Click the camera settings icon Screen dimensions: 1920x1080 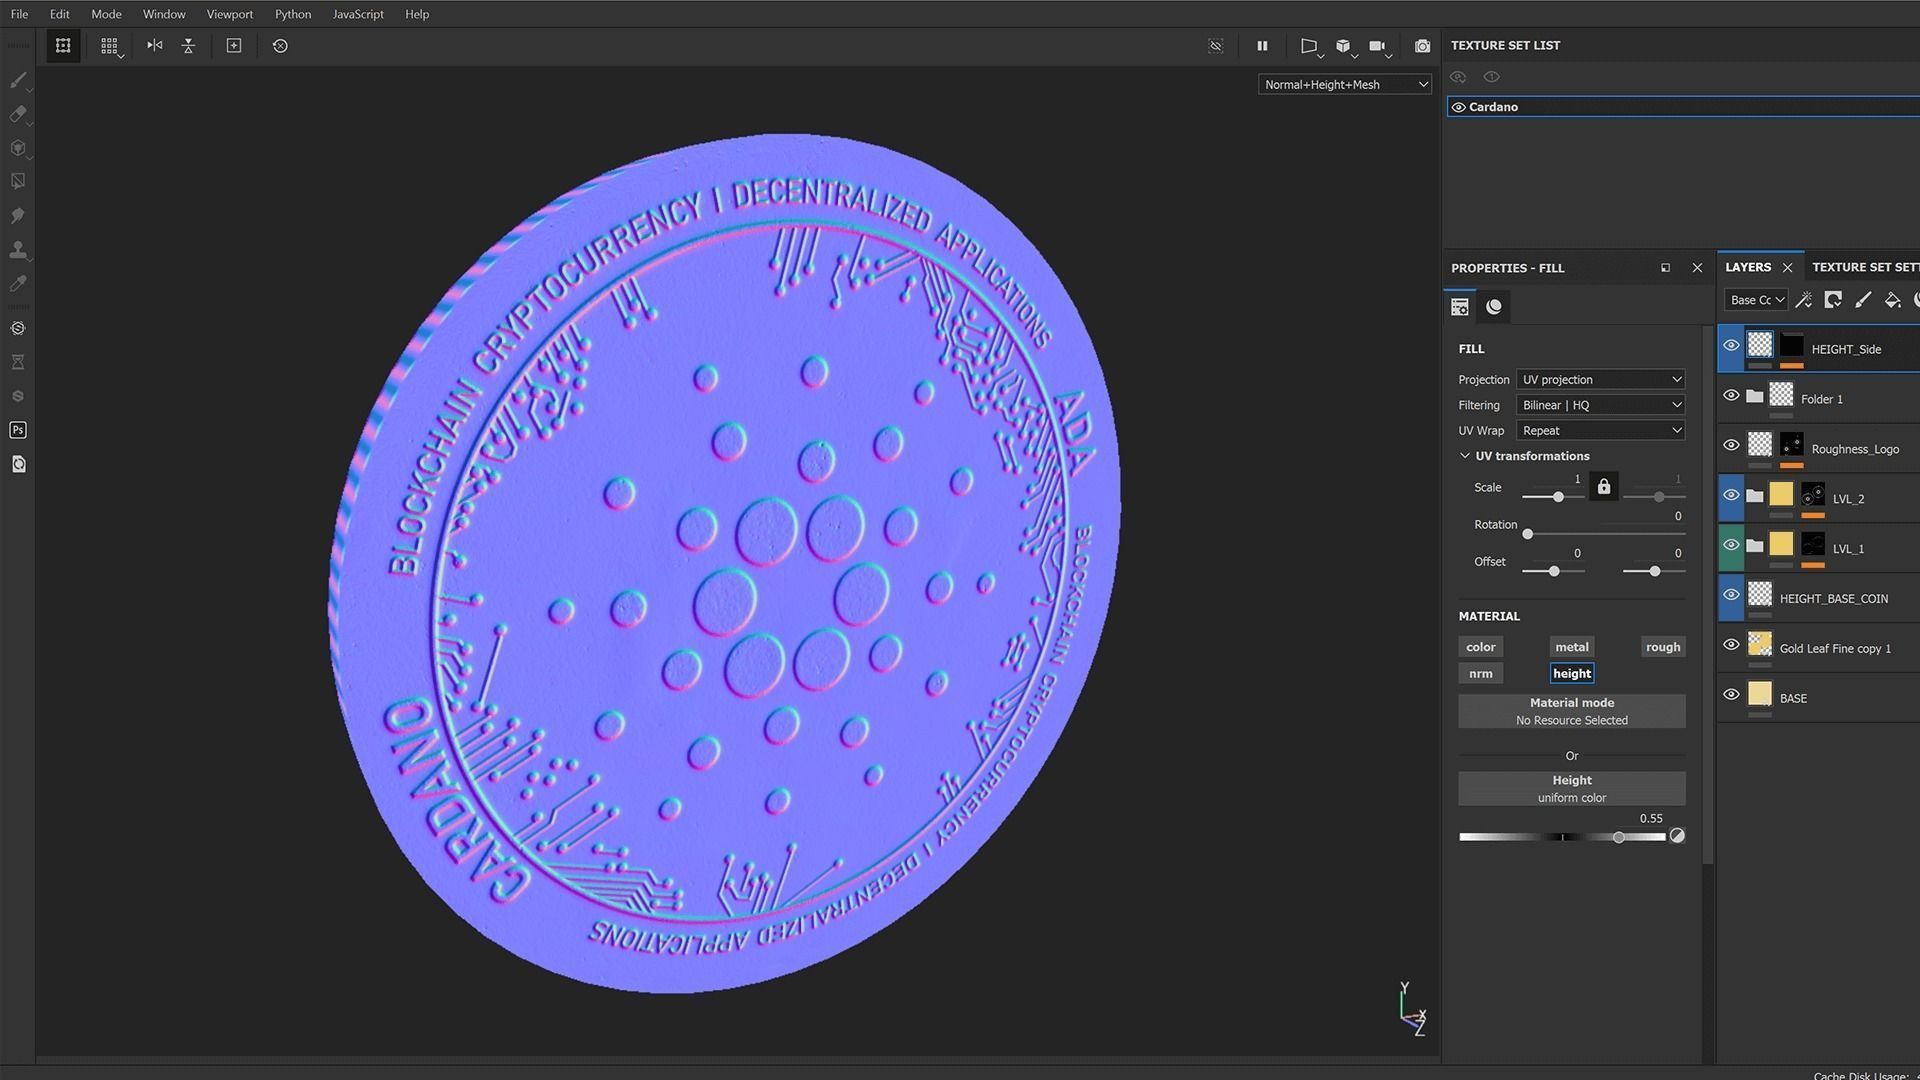click(x=1377, y=46)
